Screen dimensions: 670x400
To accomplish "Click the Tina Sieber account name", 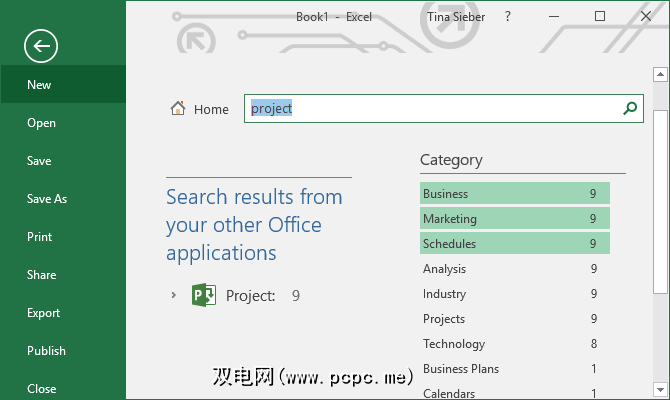I will pyautogui.click(x=455, y=17).
